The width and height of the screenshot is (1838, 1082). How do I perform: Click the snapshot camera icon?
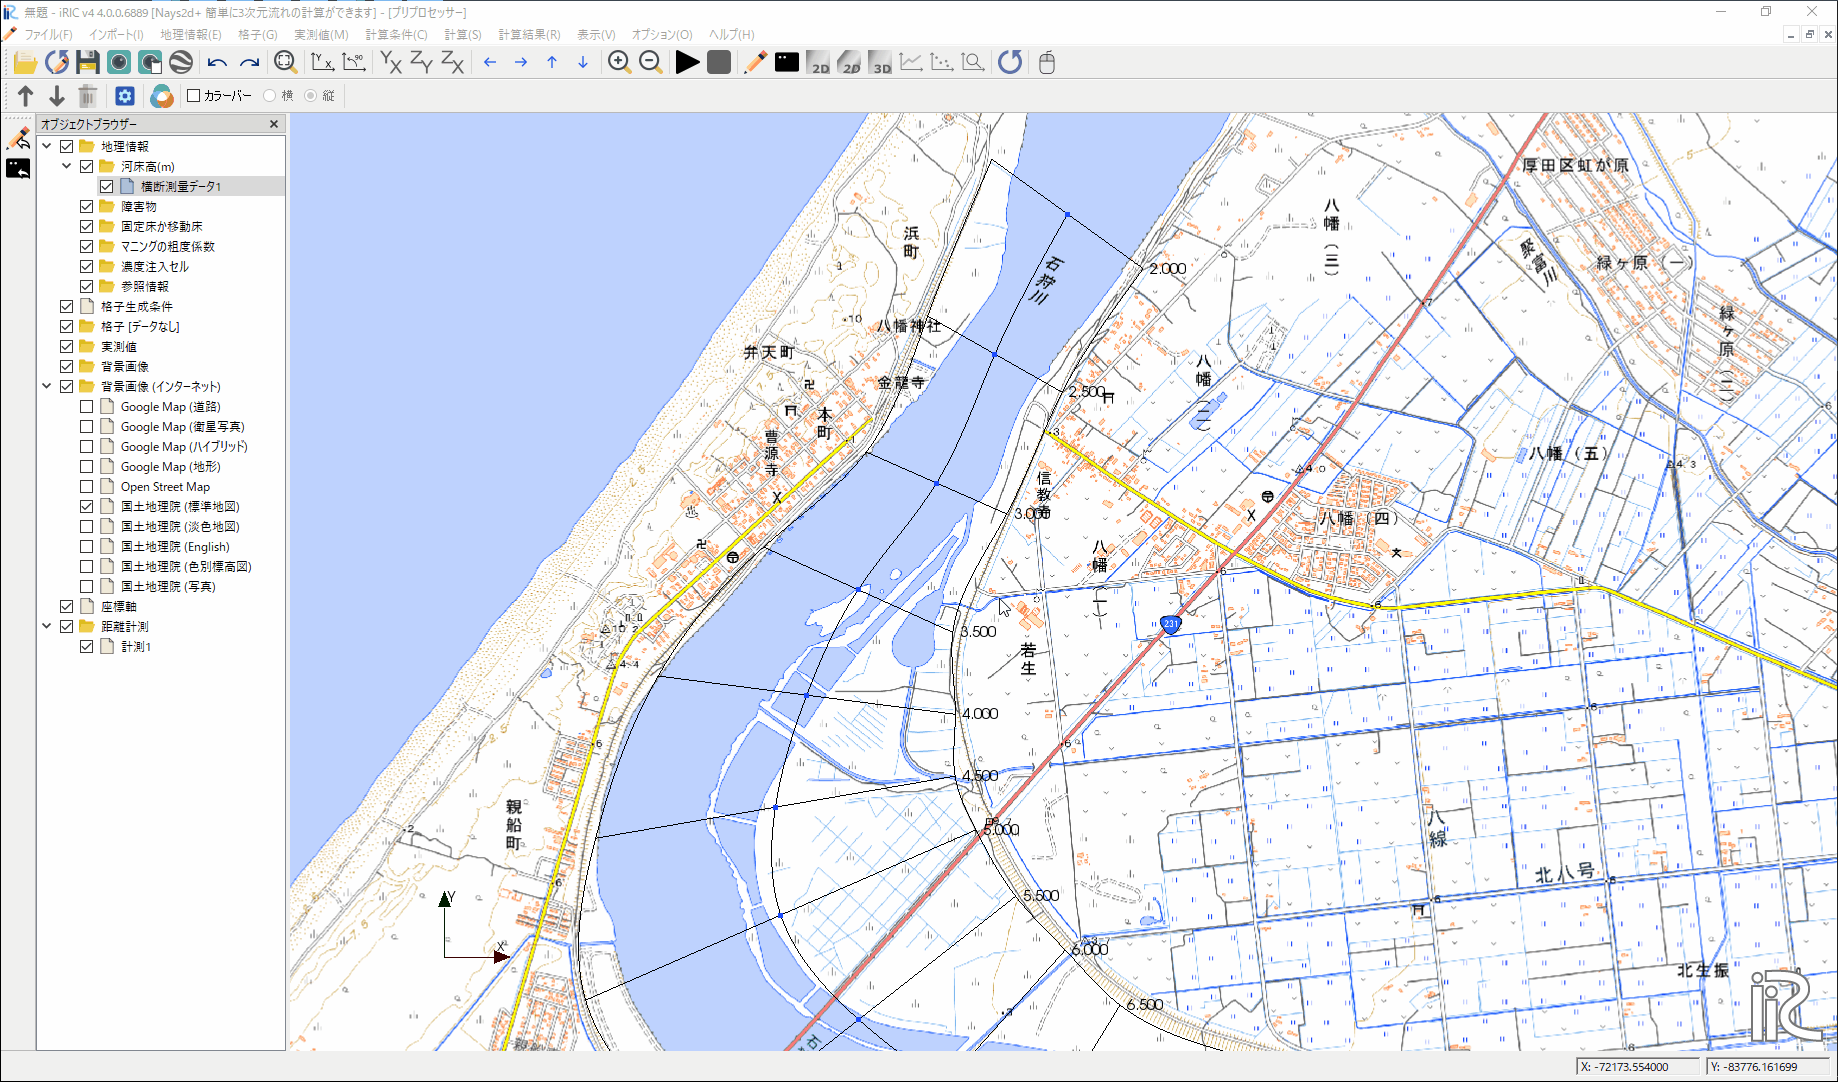click(x=119, y=62)
